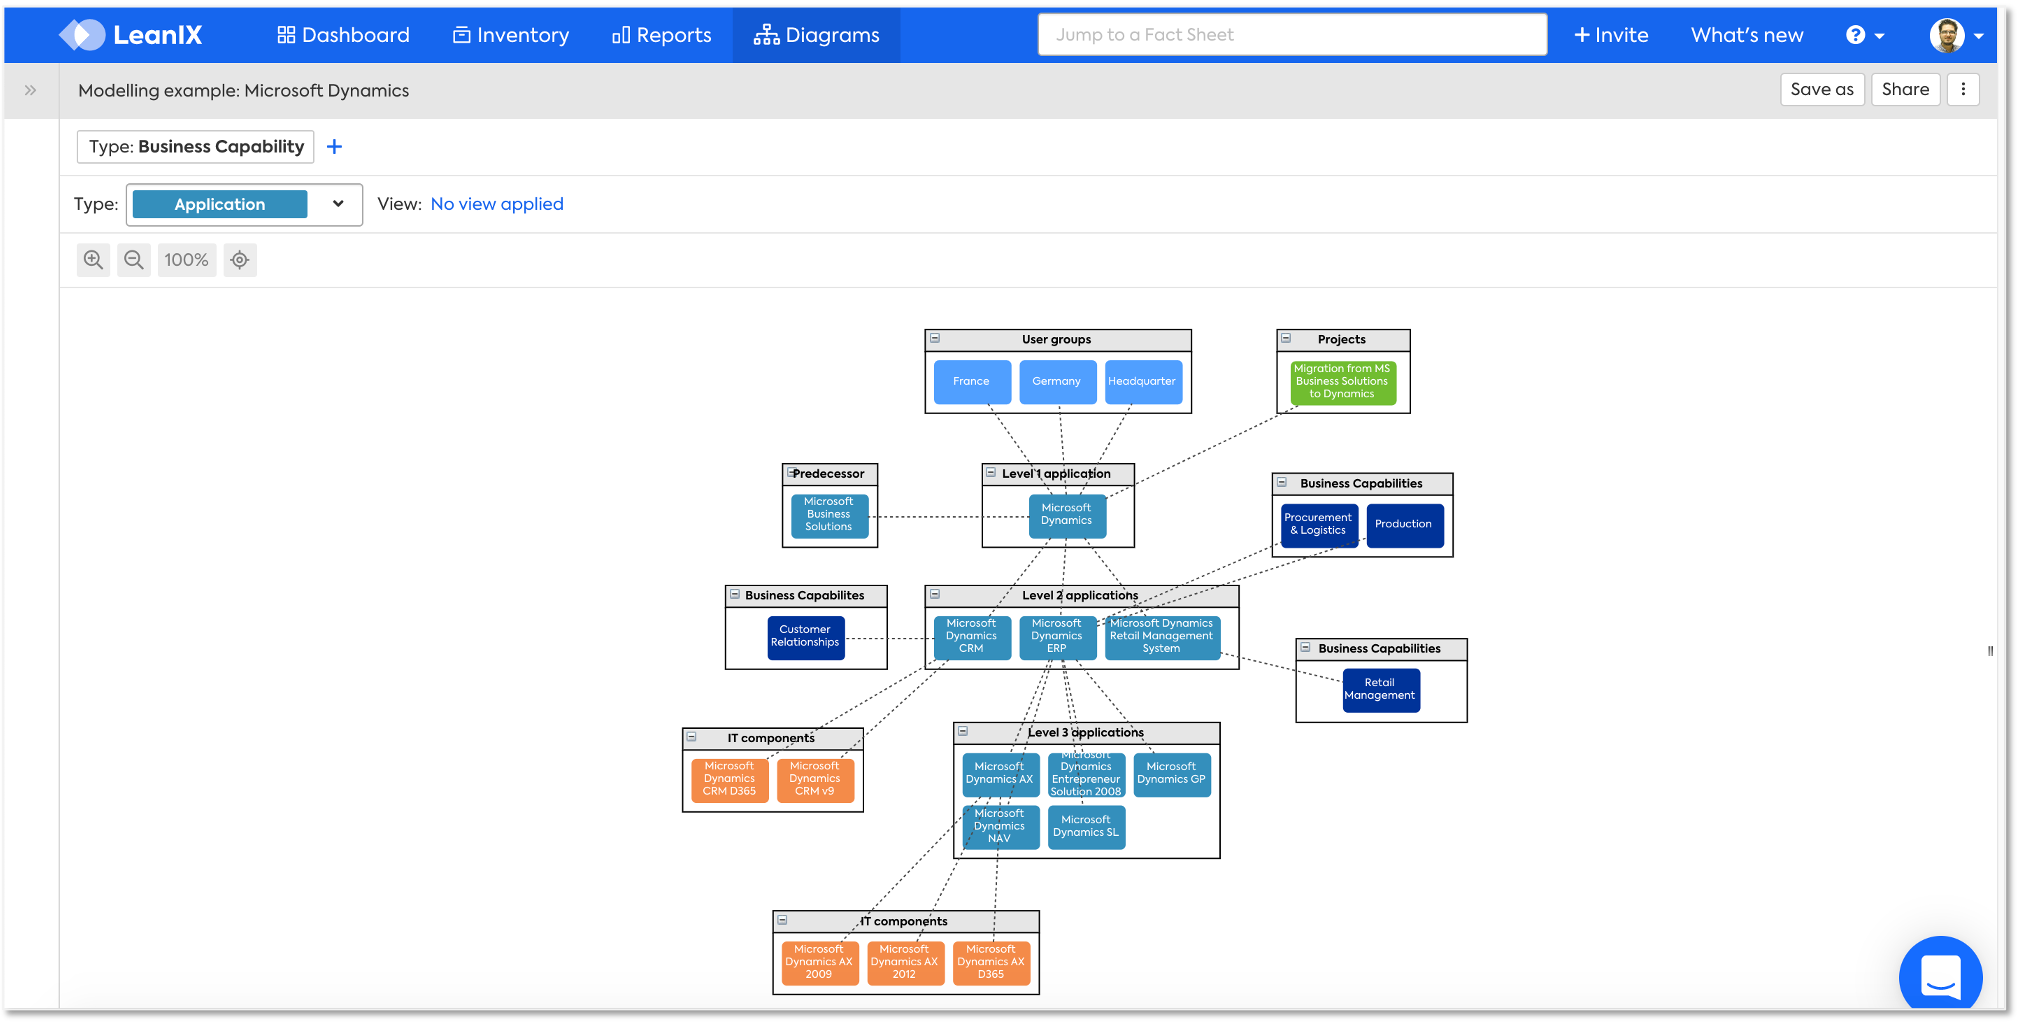2018x1022 pixels.
Task: Open the three-dot more options menu
Action: pos(1963,89)
